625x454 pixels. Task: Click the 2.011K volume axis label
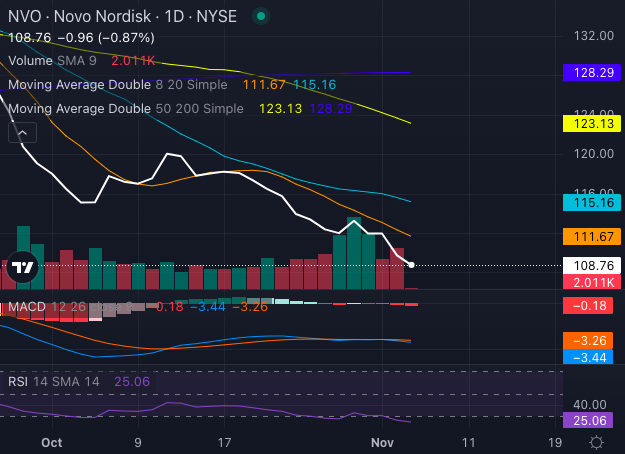click(594, 283)
